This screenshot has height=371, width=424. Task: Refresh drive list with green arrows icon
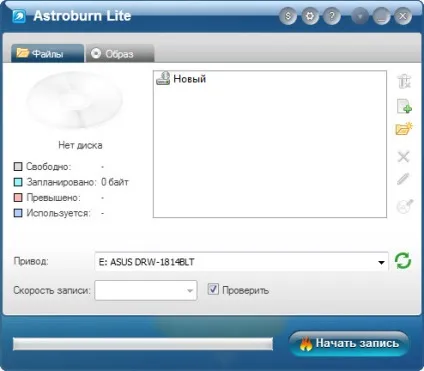403,261
